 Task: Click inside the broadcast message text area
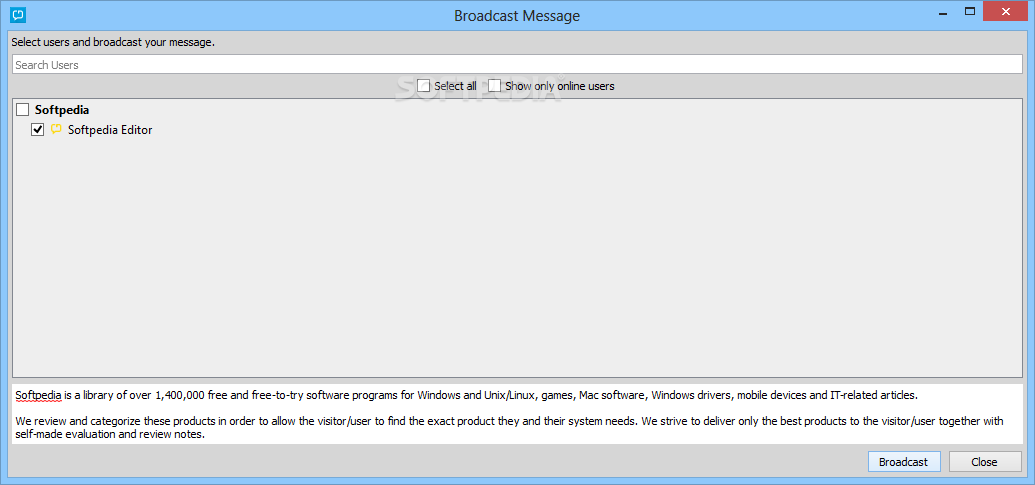coord(518,414)
